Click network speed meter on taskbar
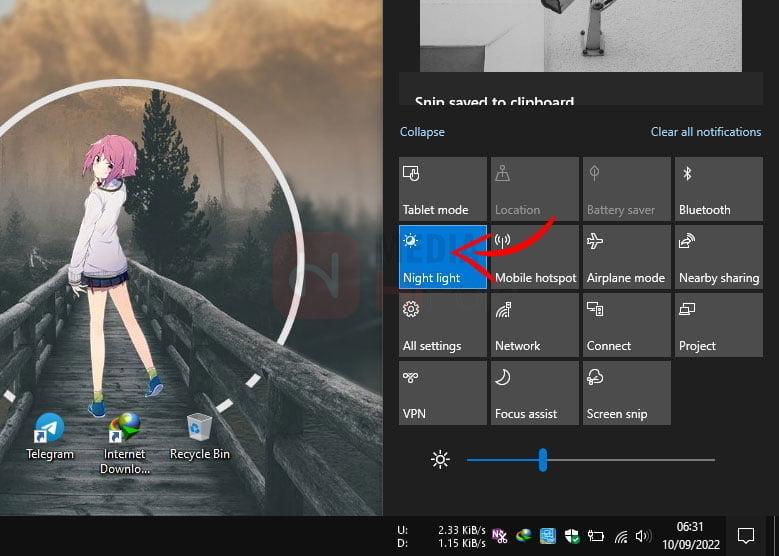This screenshot has width=779, height=556. (x=441, y=537)
